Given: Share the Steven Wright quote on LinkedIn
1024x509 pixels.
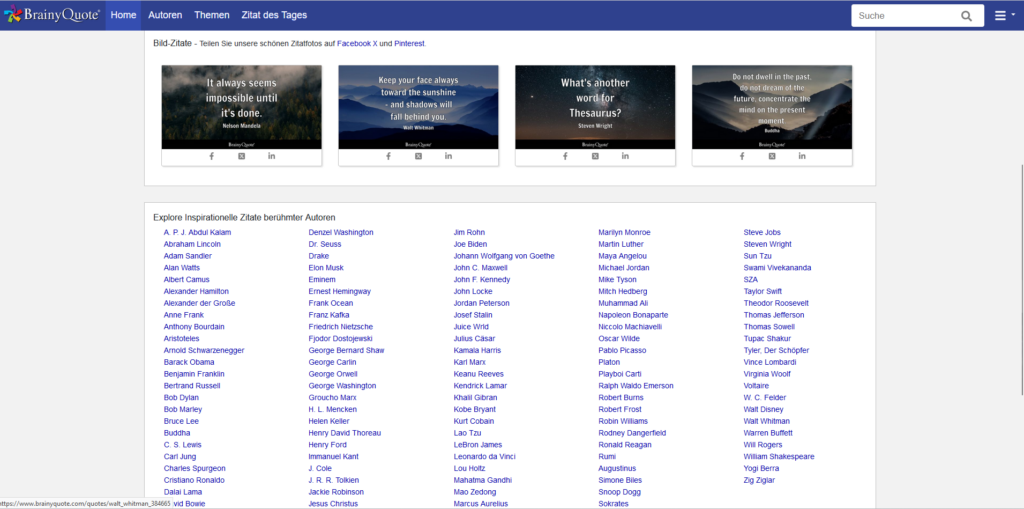Looking at the screenshot, I should pos(625,156).
